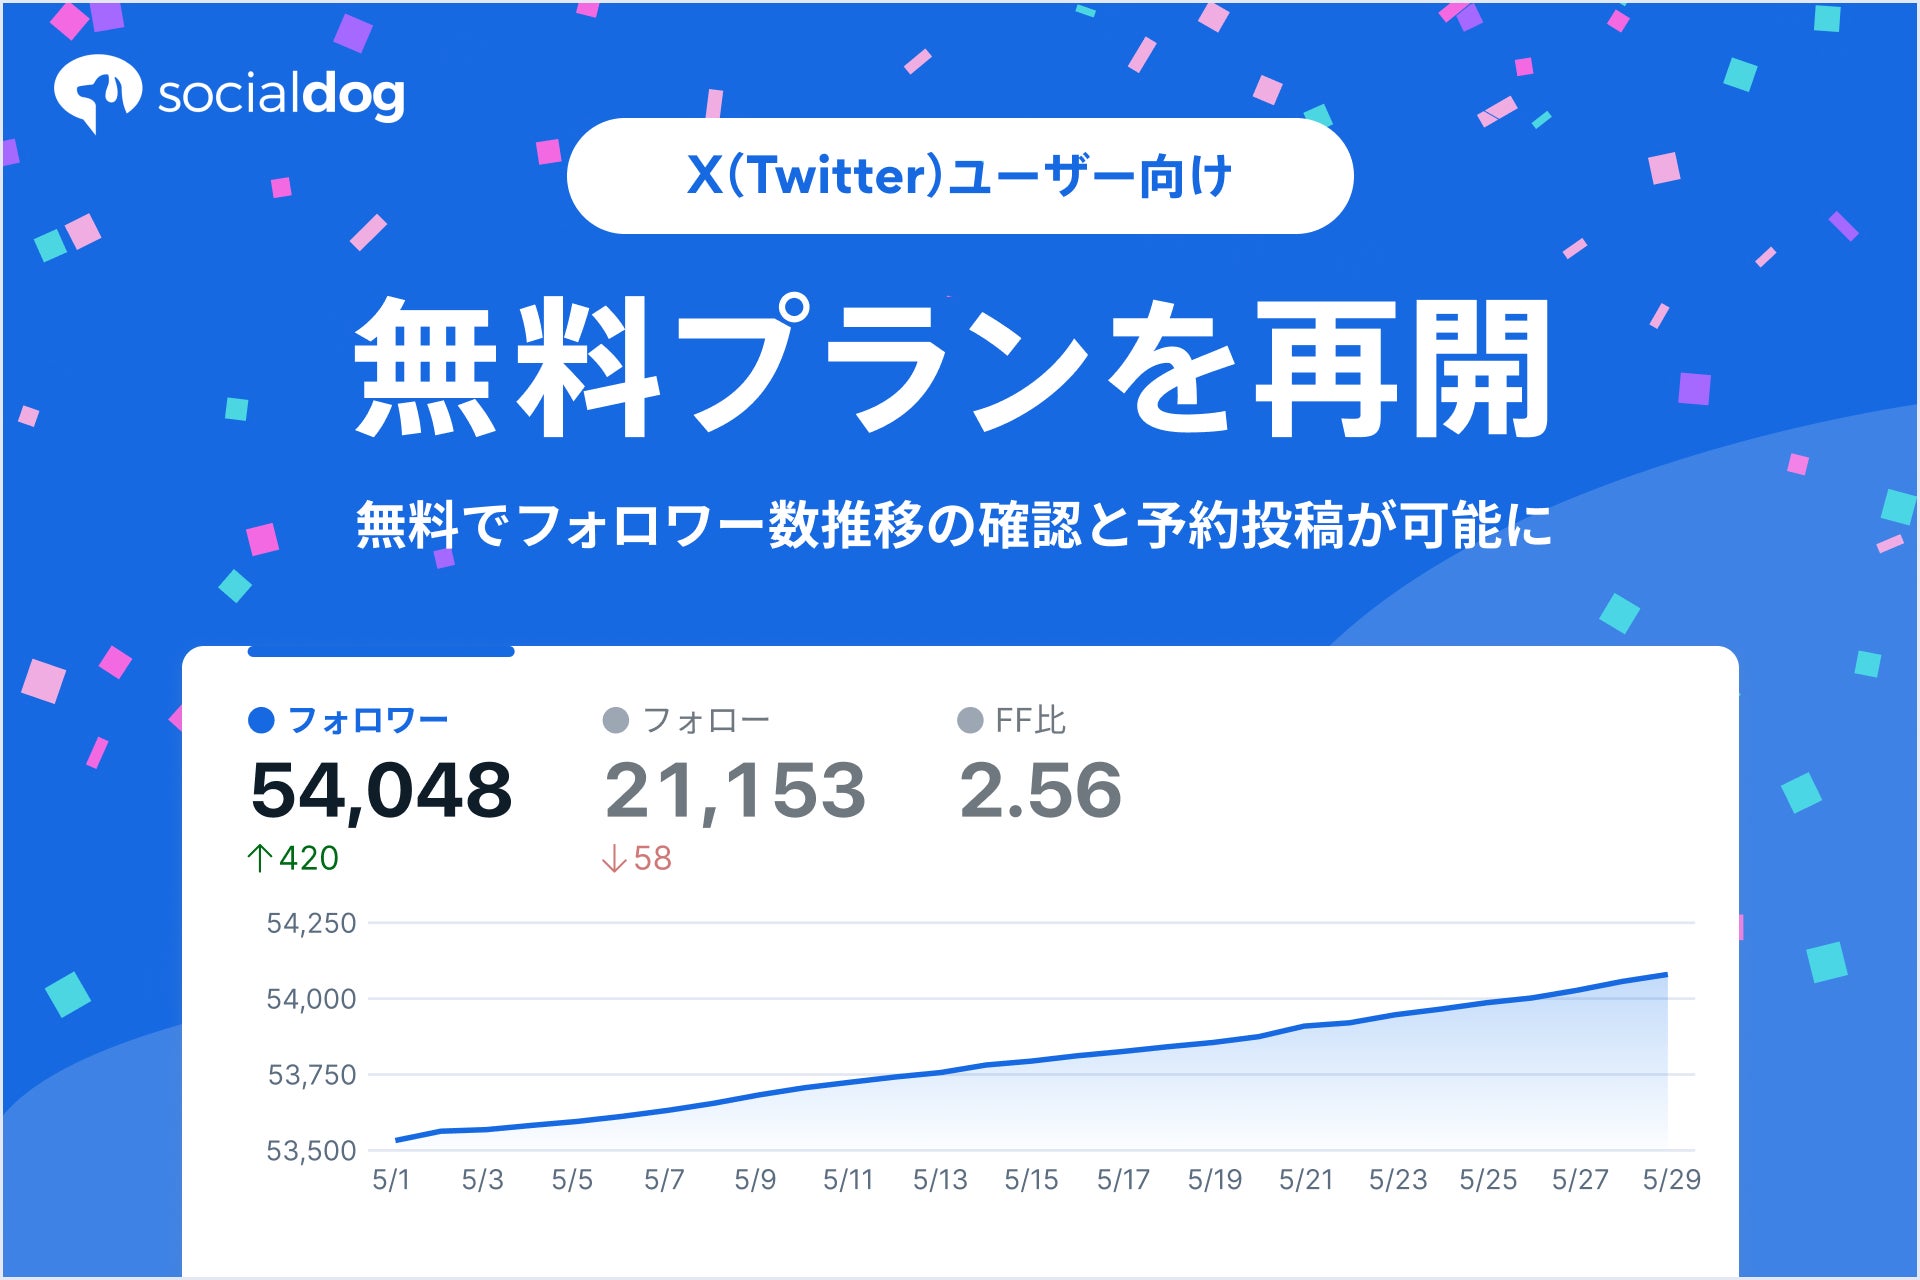Click the 21,153 follow count
1920x1280 pixels.
[735, 790]
